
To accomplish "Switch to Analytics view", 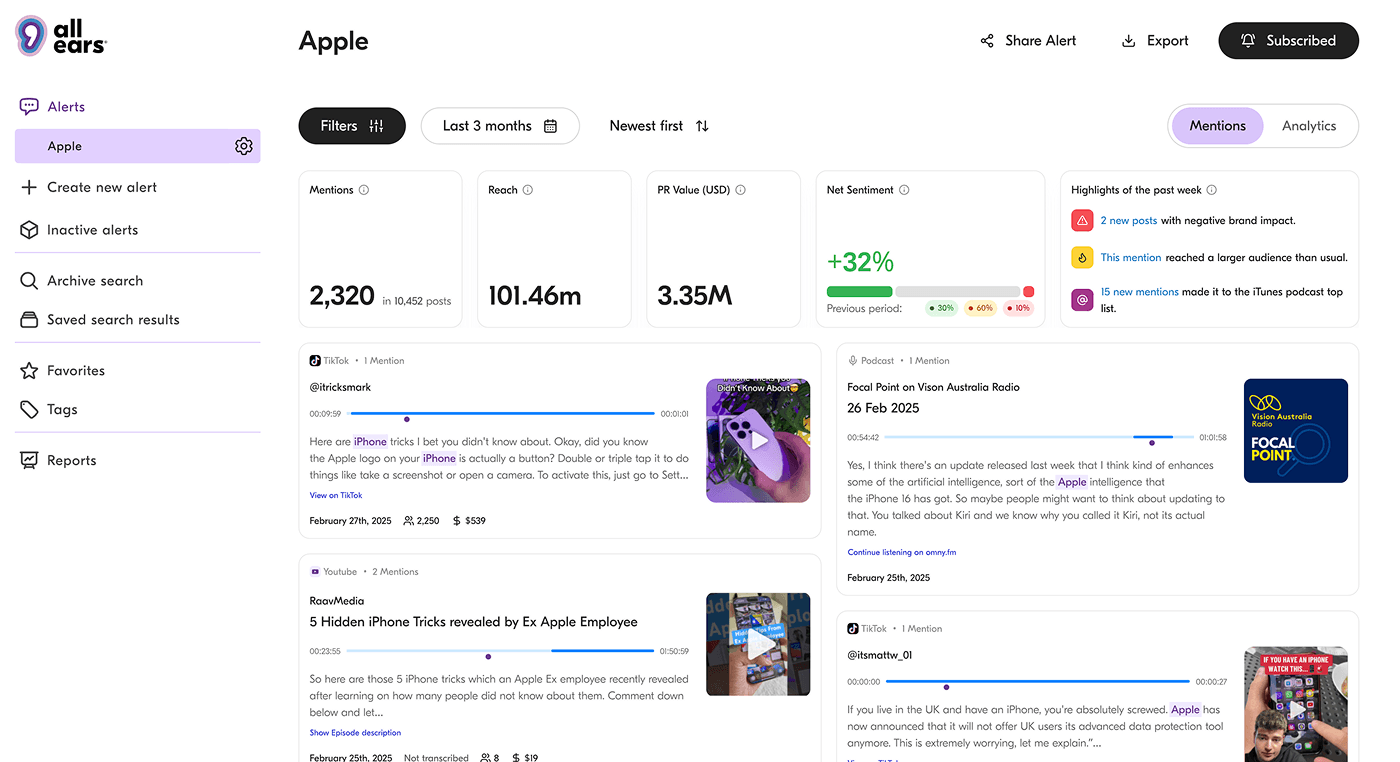I will tap(1309, 126).
